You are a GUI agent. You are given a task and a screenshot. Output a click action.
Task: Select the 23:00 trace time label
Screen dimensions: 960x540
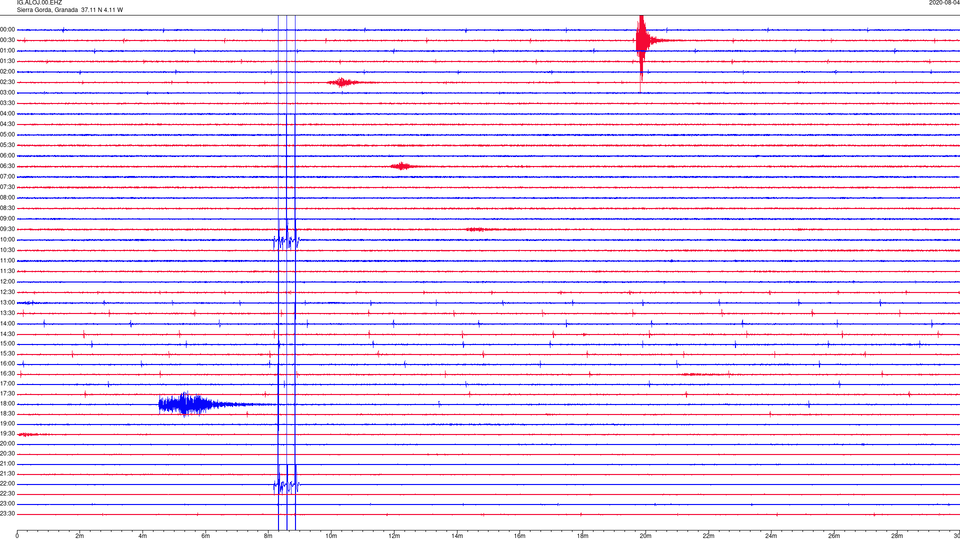coord(7,504)
